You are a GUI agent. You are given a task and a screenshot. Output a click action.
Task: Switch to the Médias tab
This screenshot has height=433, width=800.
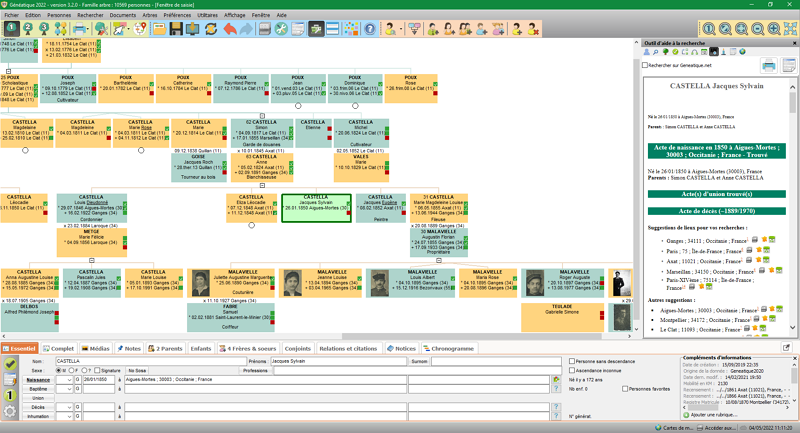click(x=95, y=348)
